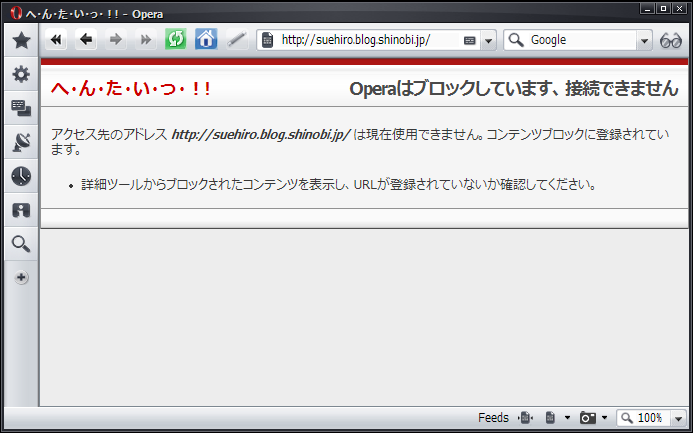Open the satellite dish panel

21,142
